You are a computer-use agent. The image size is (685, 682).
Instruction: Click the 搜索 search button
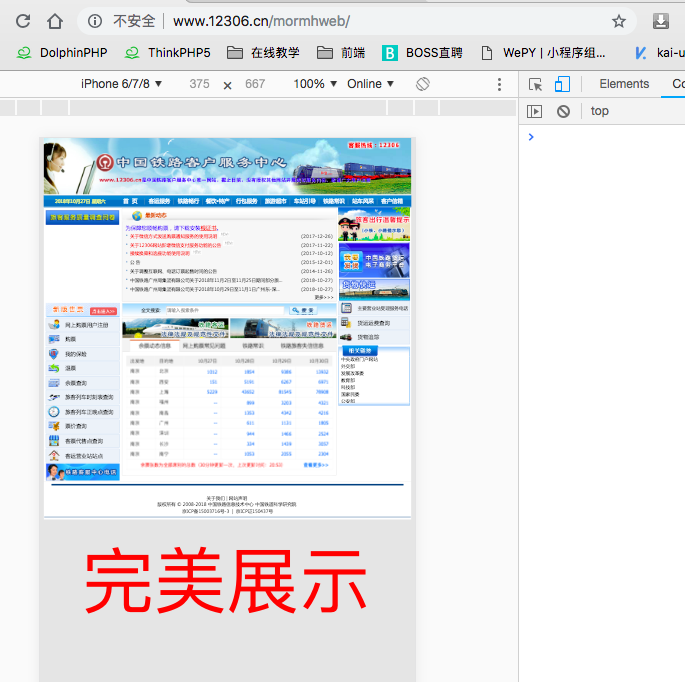(x=303, y=310)
